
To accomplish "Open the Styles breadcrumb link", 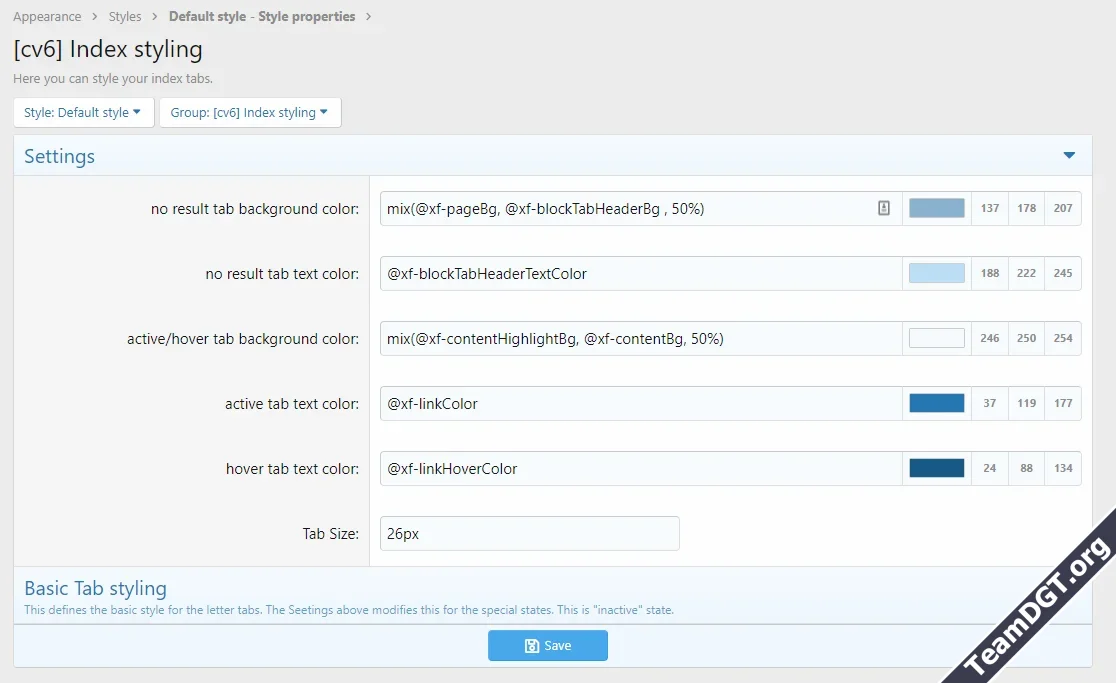I will point(125,17).
